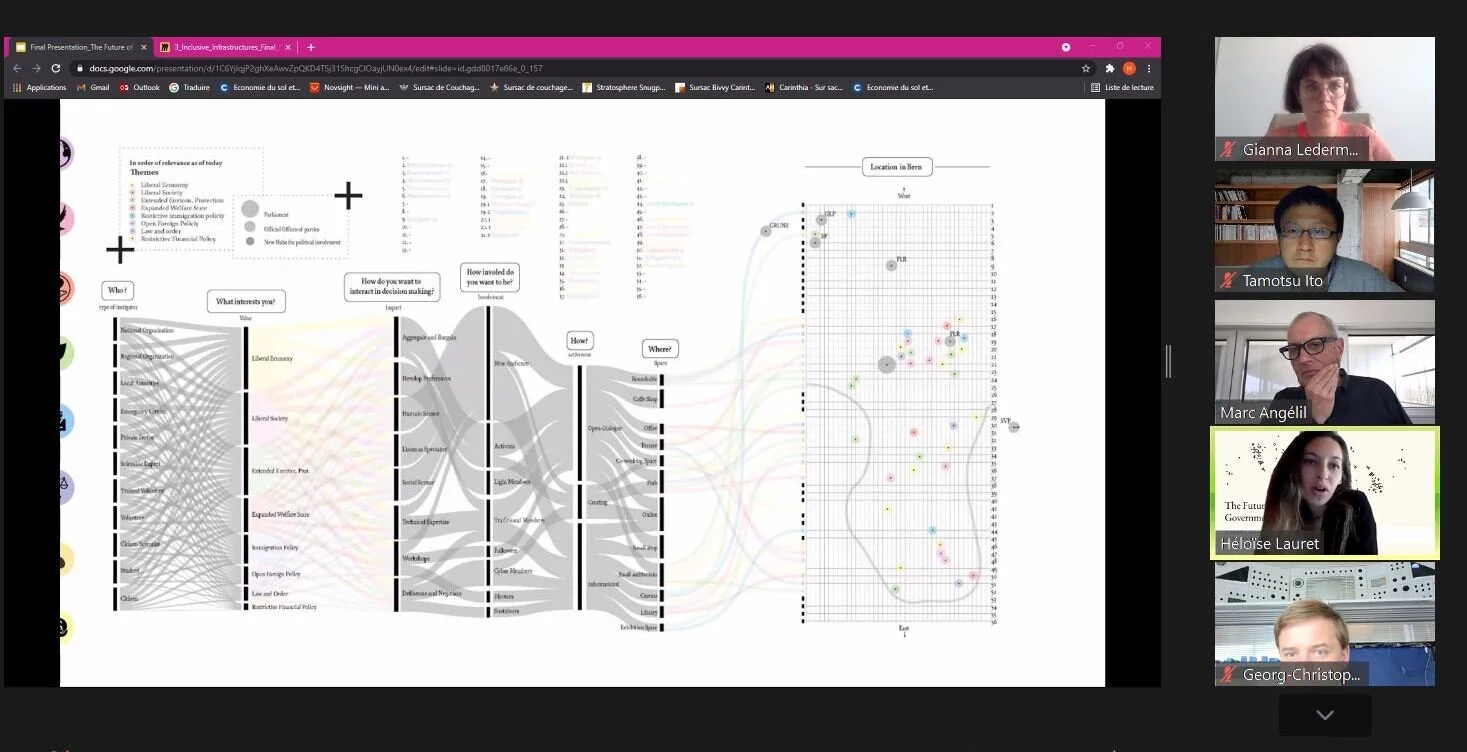Click Tamotsu Ito's muted microphone icon
Screen dimensions: 1467x752
(1228, 281)
